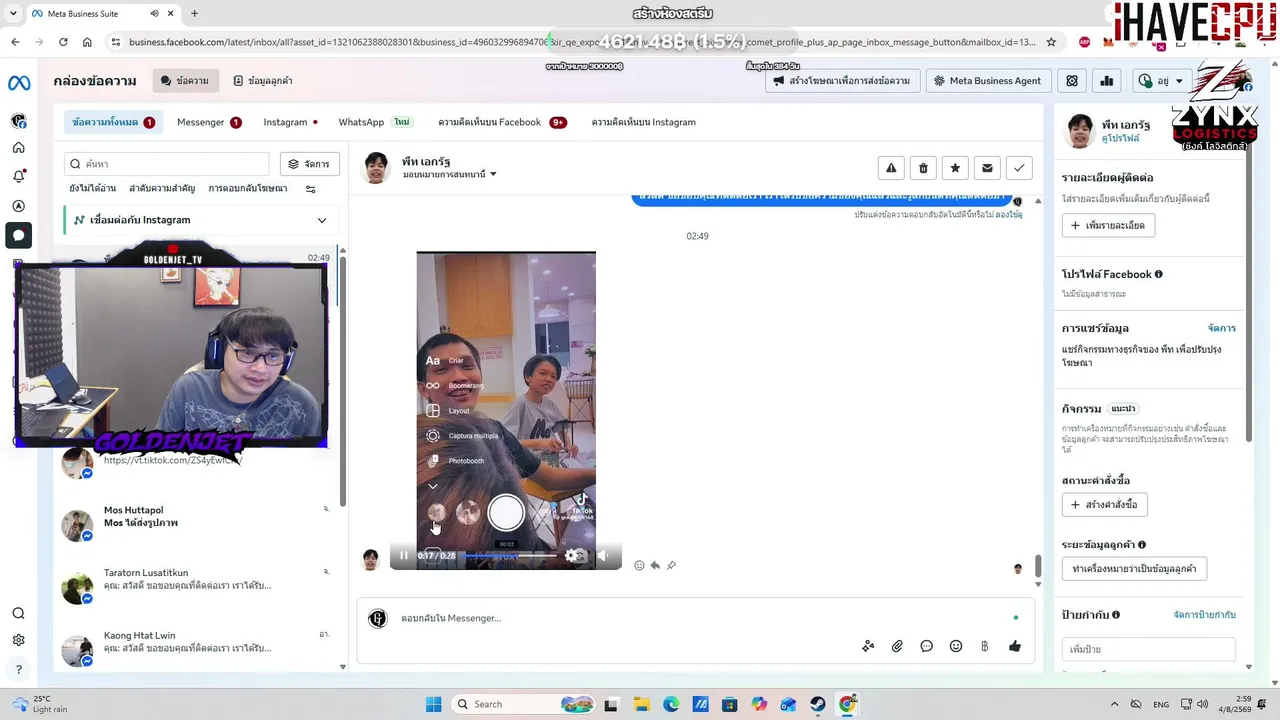Click the create order button
This screenshot has height=720, width=1280.
click(x=1104, y=505)
